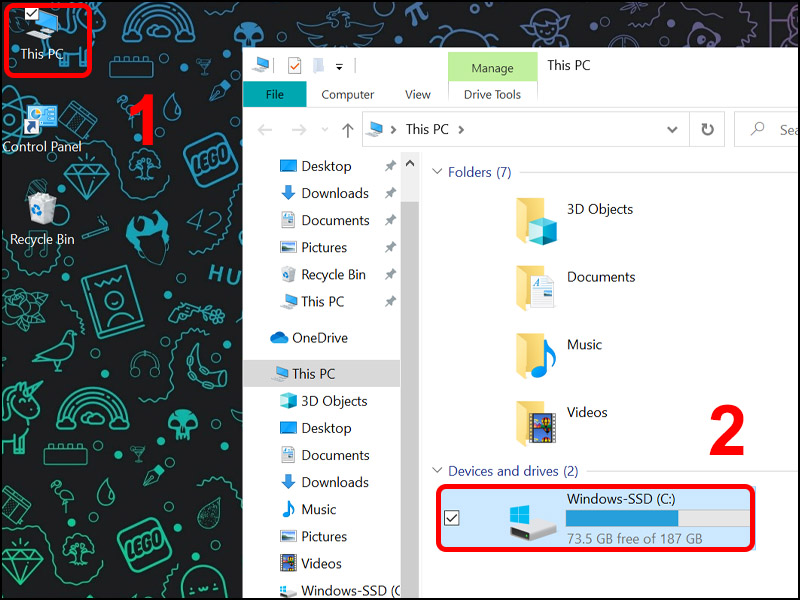The width and height of the screenshot is (800, 600).
Task: Collapse the Folders (7) section
Action: 437,172
